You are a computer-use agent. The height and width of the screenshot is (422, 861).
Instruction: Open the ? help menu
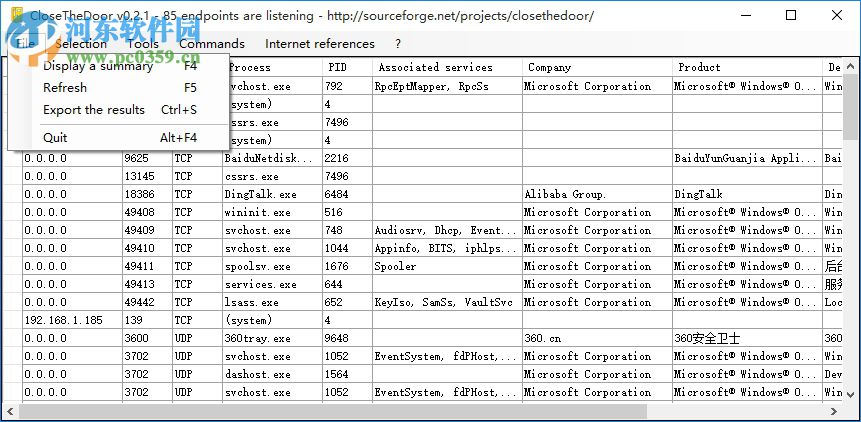(398, 44)
